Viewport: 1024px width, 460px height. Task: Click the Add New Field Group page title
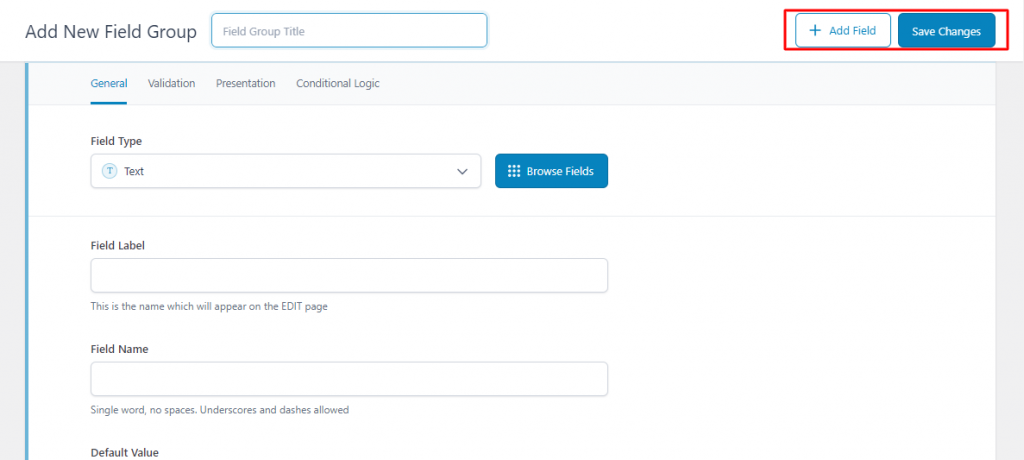pos(111,32)
